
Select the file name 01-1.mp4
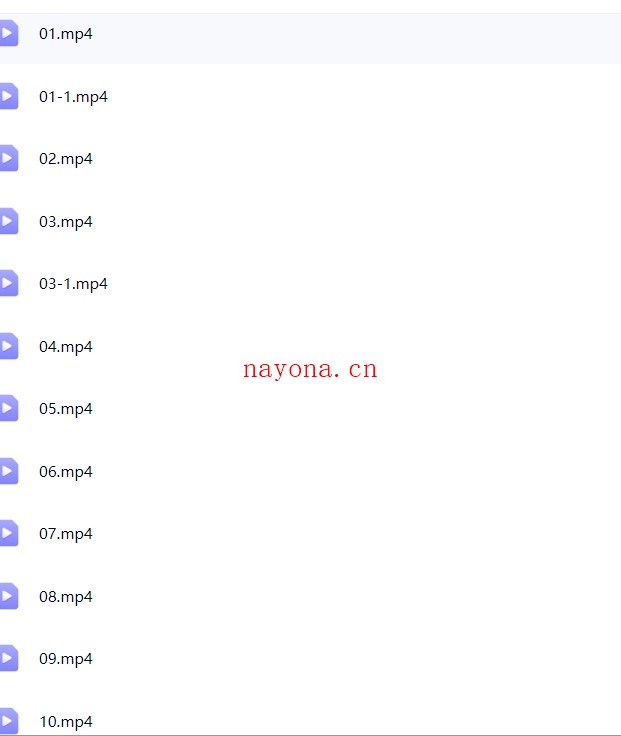73,97
